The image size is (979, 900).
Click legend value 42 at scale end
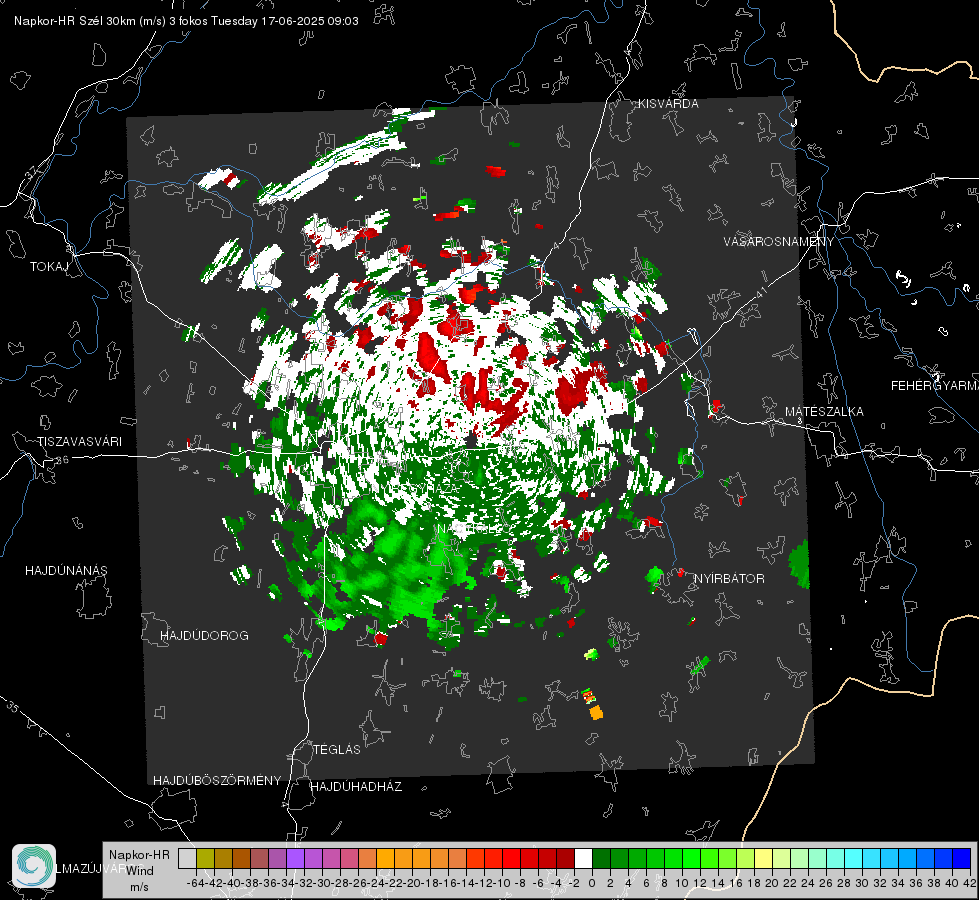click(970, 883)
